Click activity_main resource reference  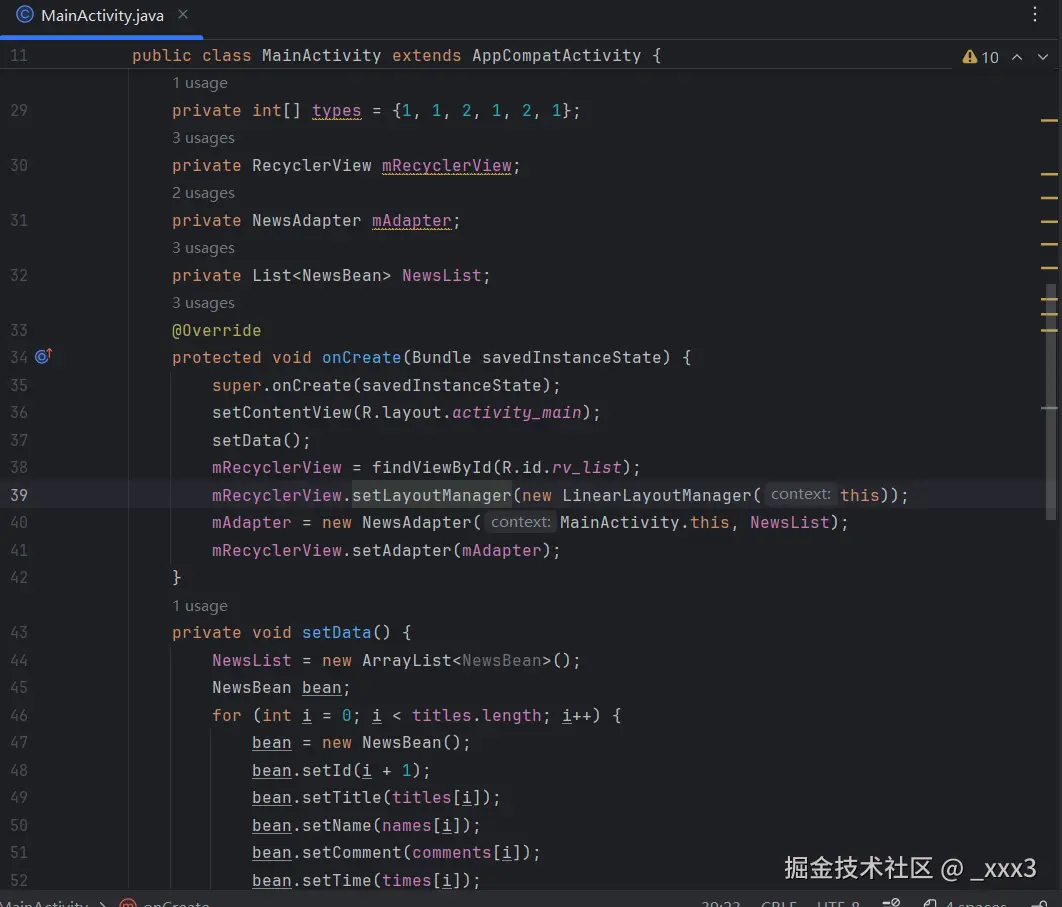[517, 413]
